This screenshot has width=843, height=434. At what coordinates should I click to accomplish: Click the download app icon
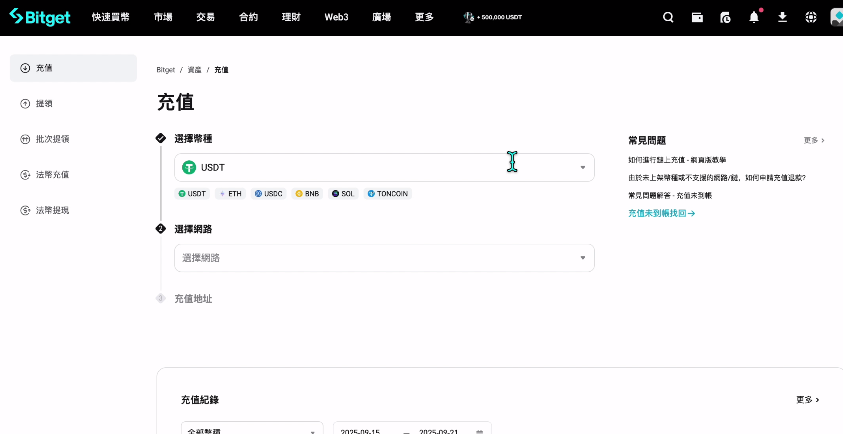coord(782,17)
